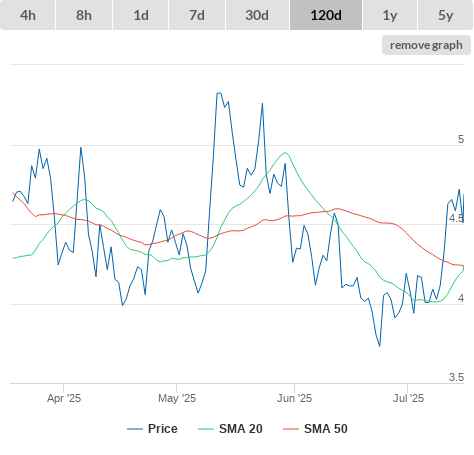The width and height of the screenshot is (474, 455).
Task: Open the 7d chart view
Action: click(x=197, y=15)
